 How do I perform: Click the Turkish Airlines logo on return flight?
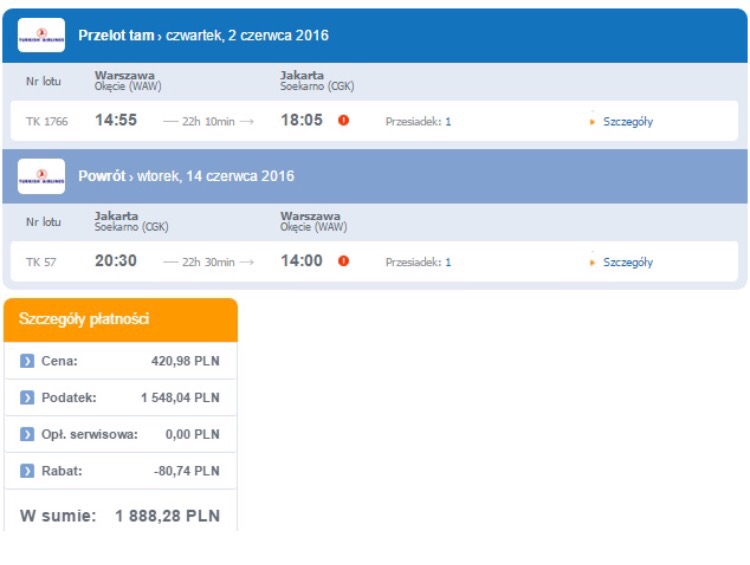coord(41,176)
